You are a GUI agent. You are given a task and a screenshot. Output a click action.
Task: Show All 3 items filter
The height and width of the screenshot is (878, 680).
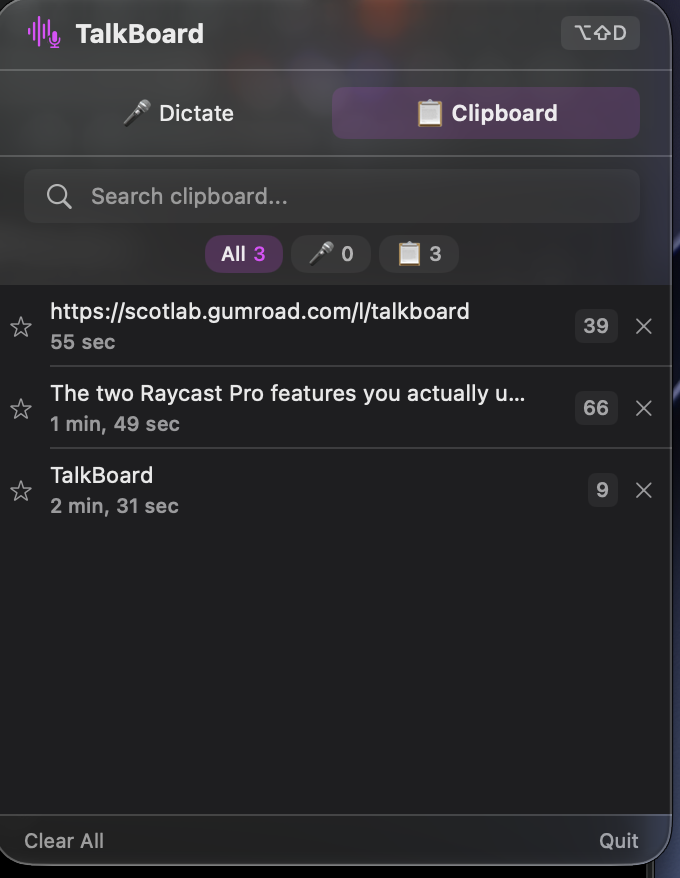pos(244,254)
